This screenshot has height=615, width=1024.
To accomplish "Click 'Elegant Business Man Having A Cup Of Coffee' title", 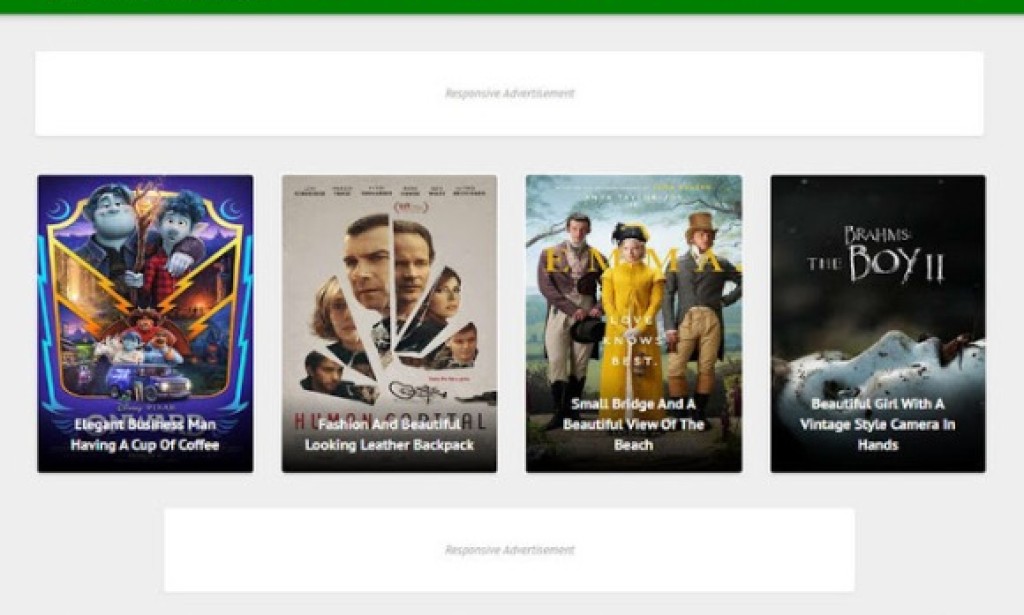I will click(x=145, y=435).
